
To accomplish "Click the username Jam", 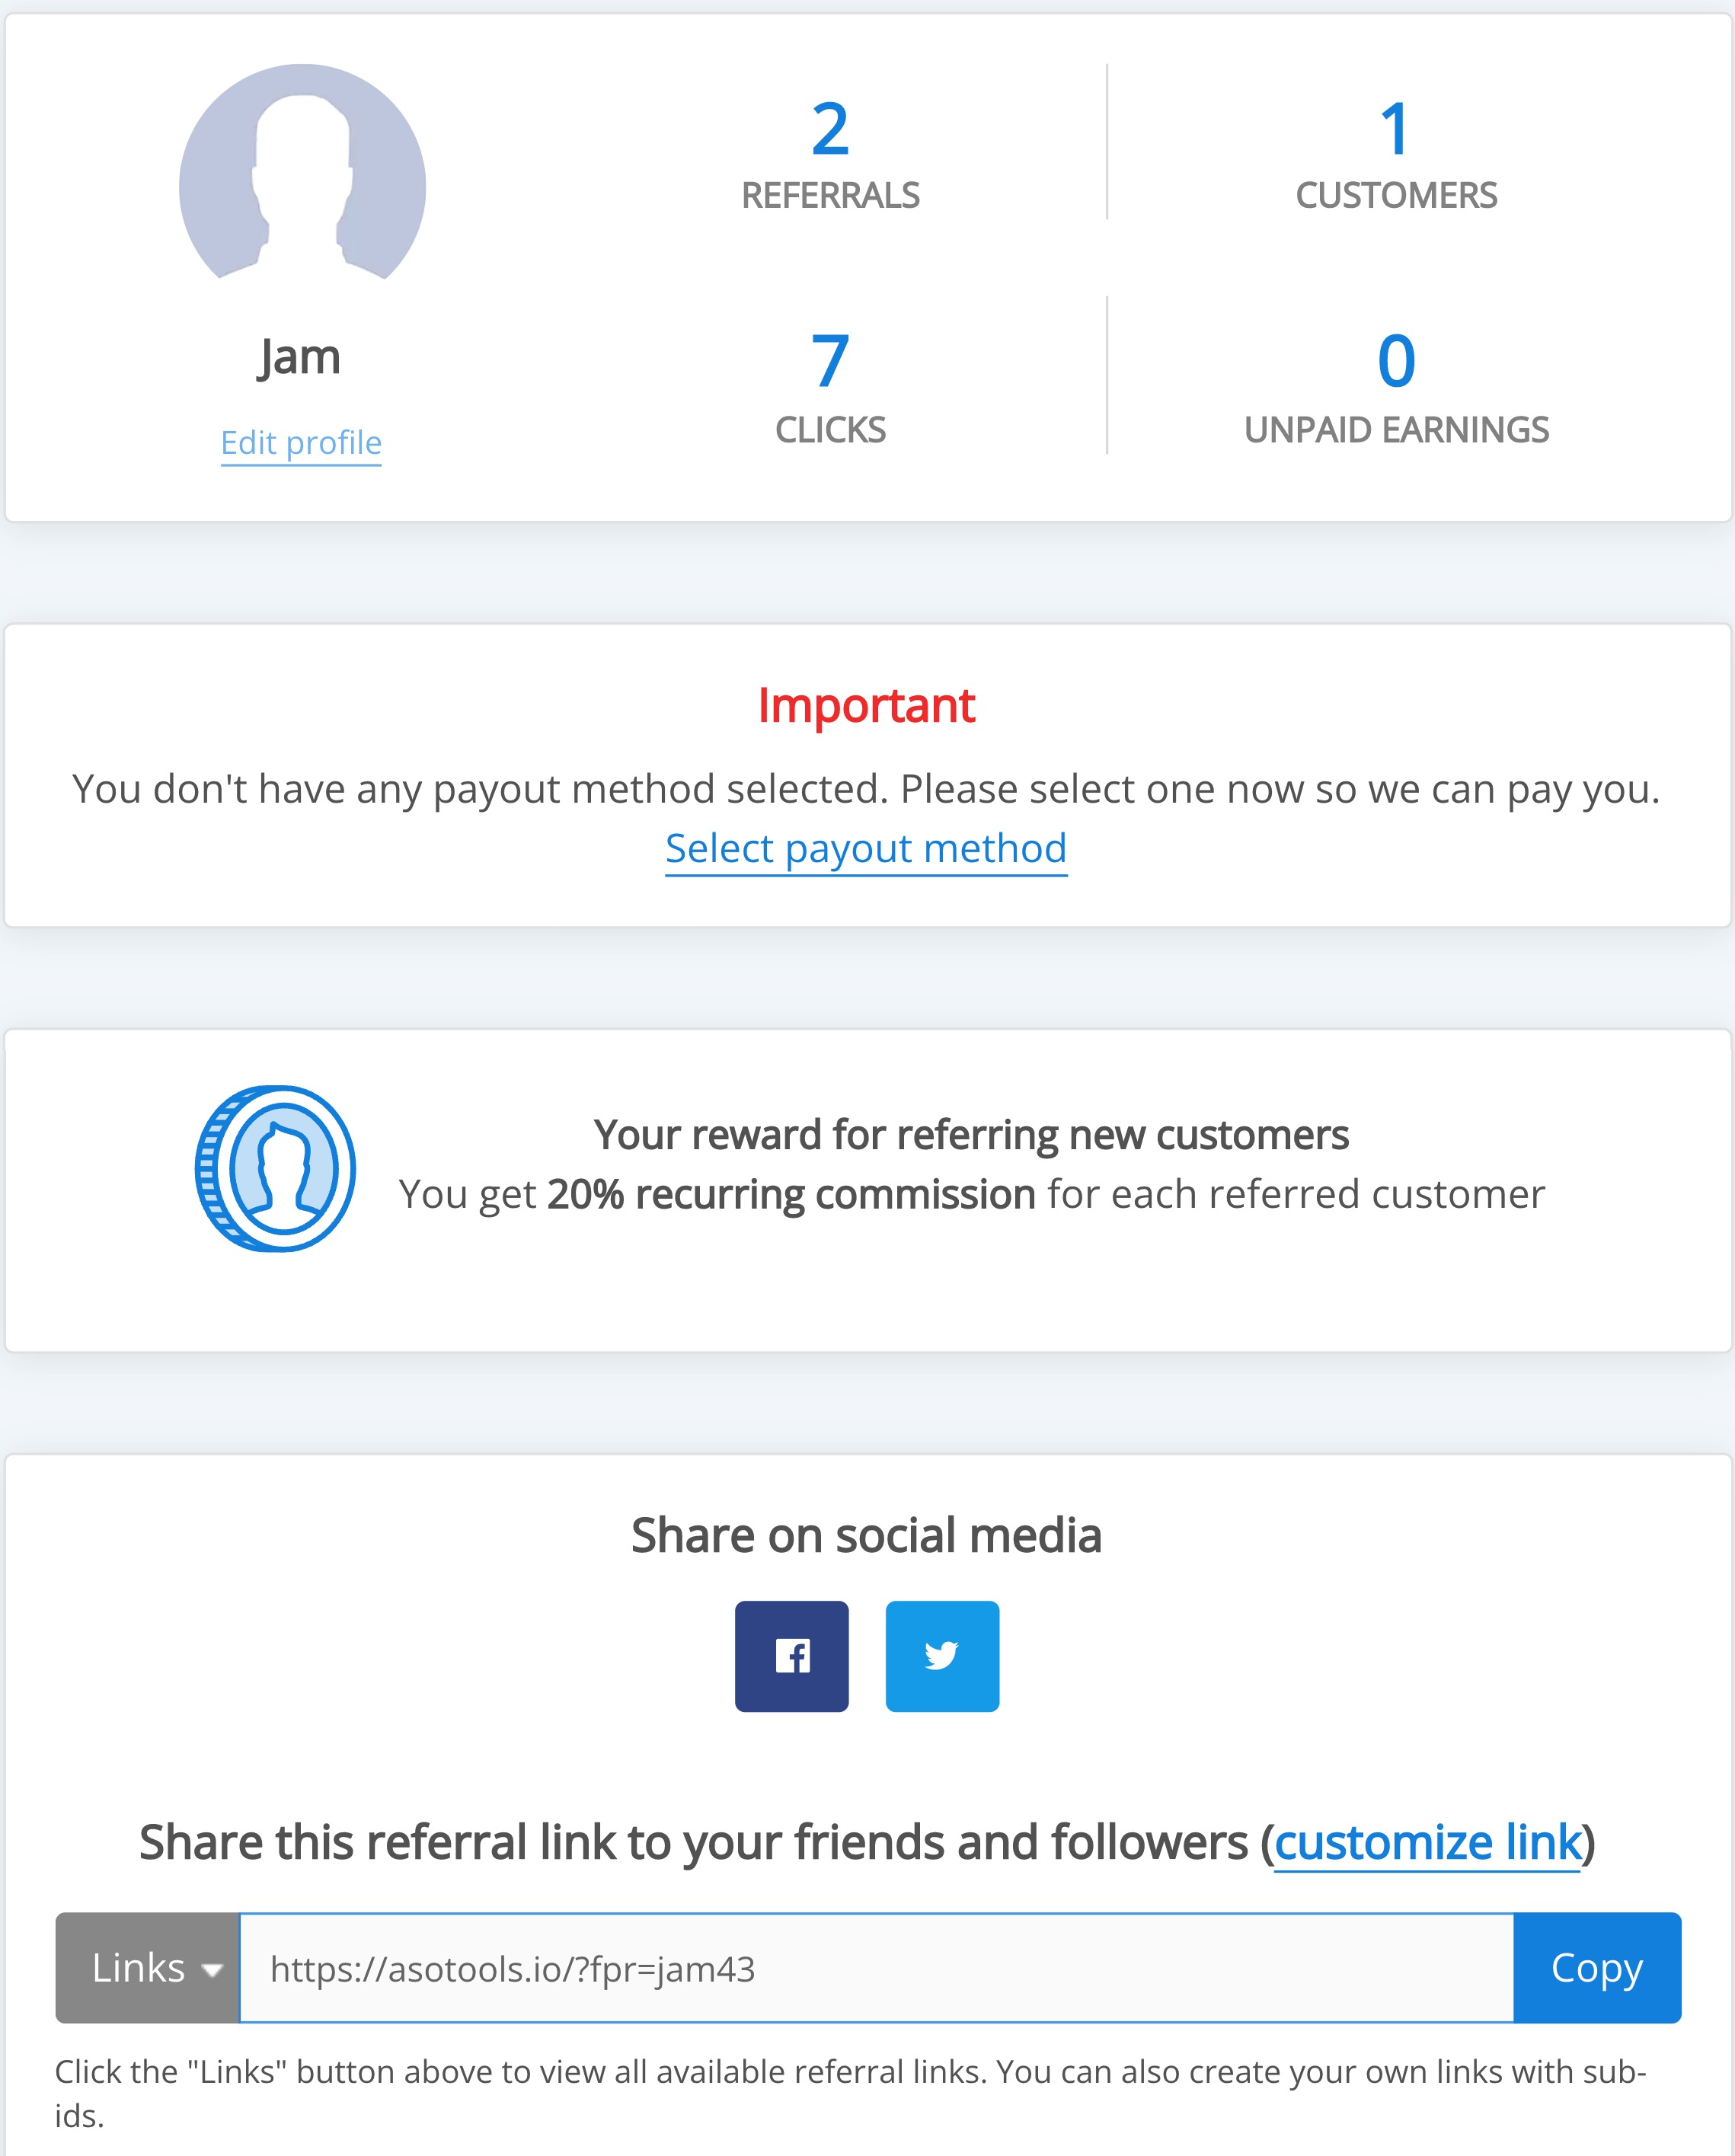I will 300,357.
